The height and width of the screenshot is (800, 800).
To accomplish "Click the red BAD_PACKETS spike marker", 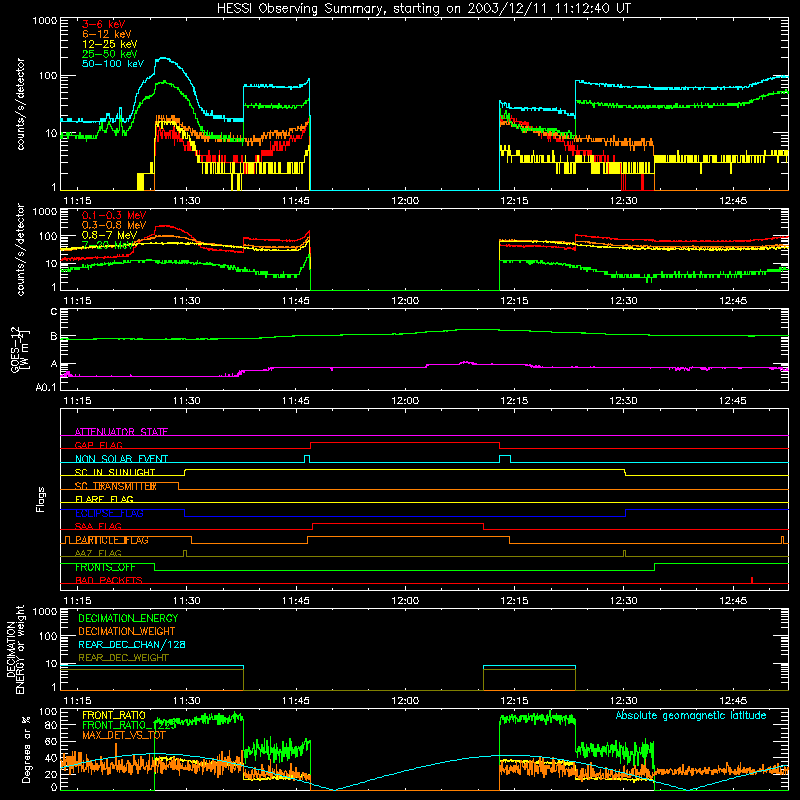I will coord(752,580).
